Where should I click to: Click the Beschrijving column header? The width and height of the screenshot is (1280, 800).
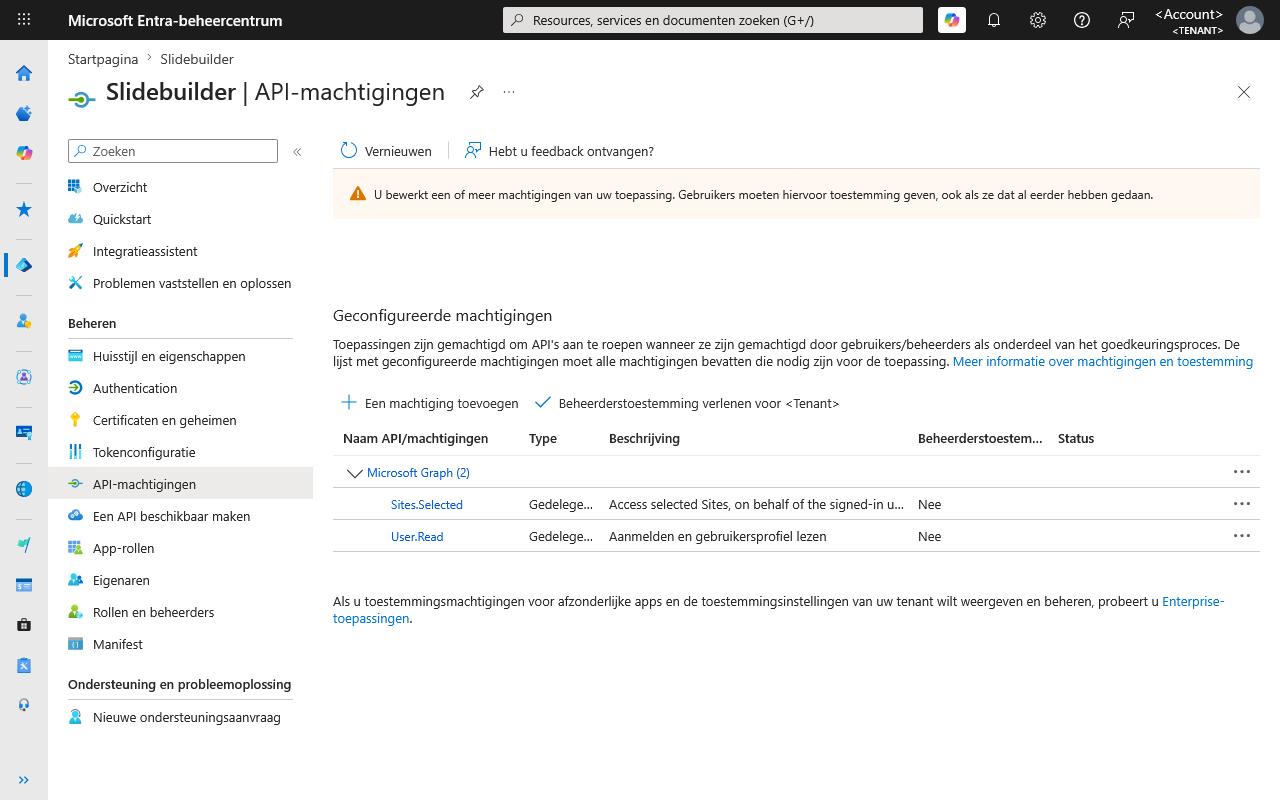(644, 439)
